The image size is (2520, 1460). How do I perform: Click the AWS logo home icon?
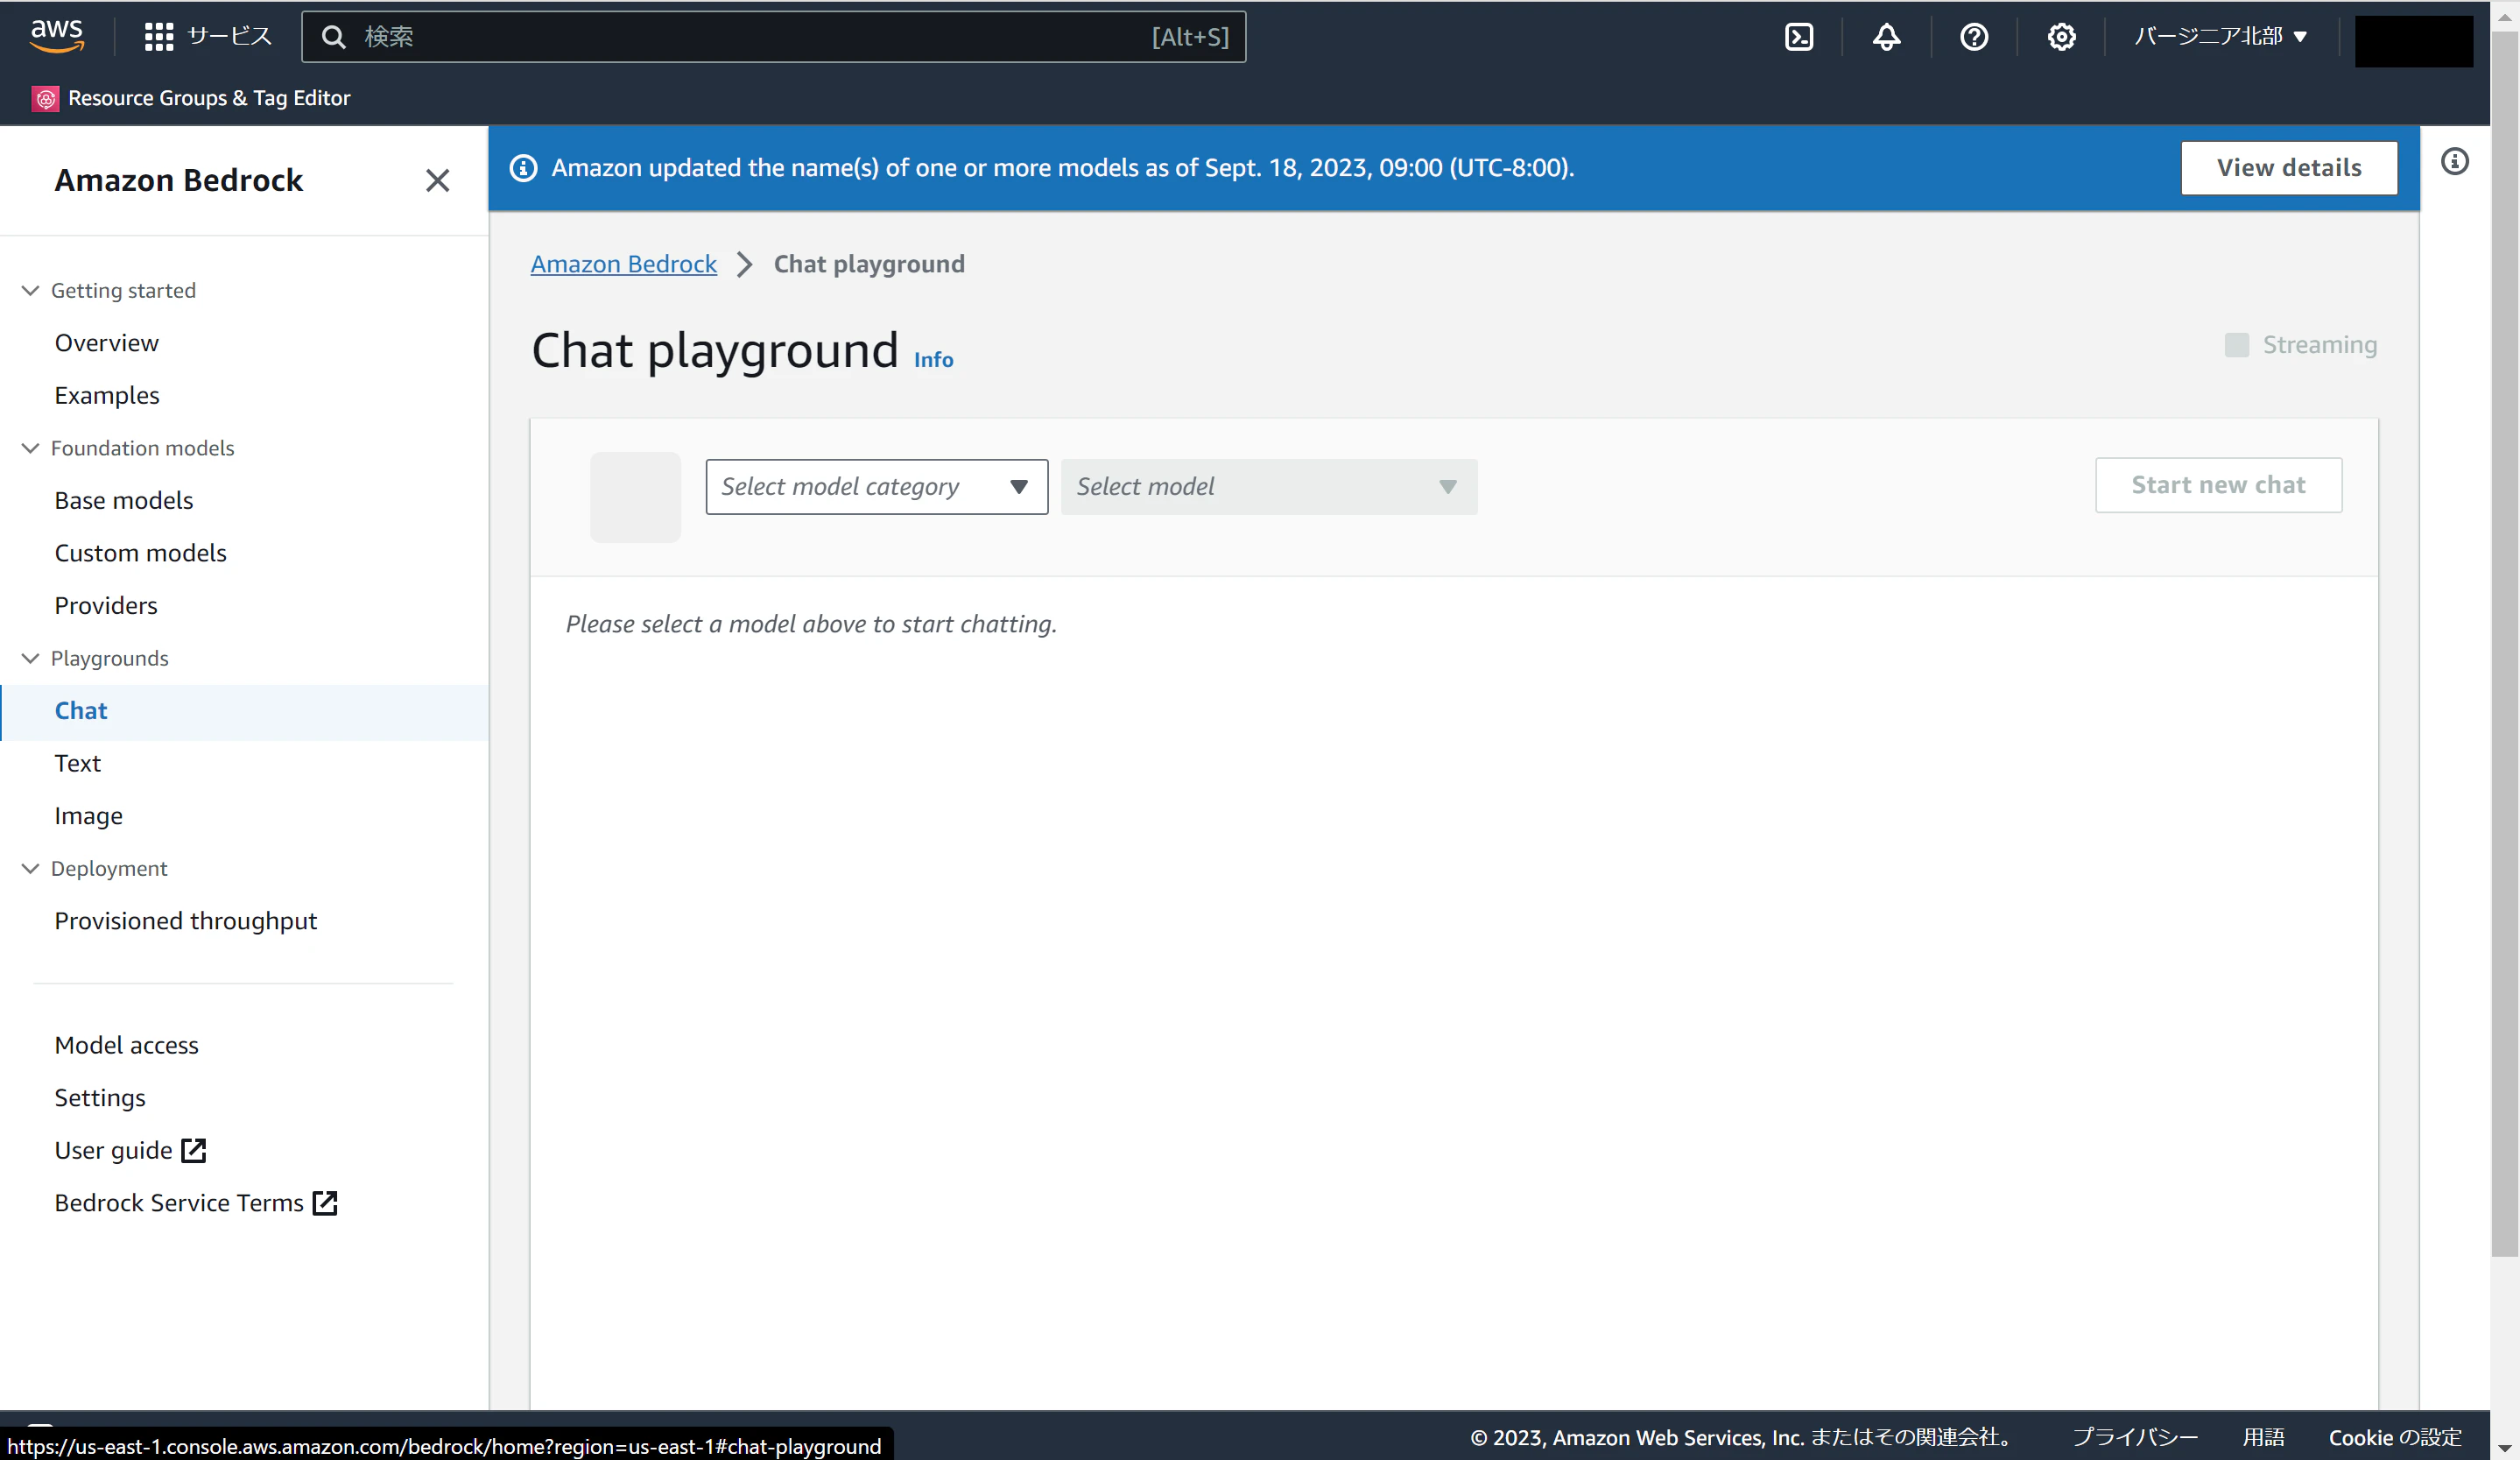coord(57,35)
